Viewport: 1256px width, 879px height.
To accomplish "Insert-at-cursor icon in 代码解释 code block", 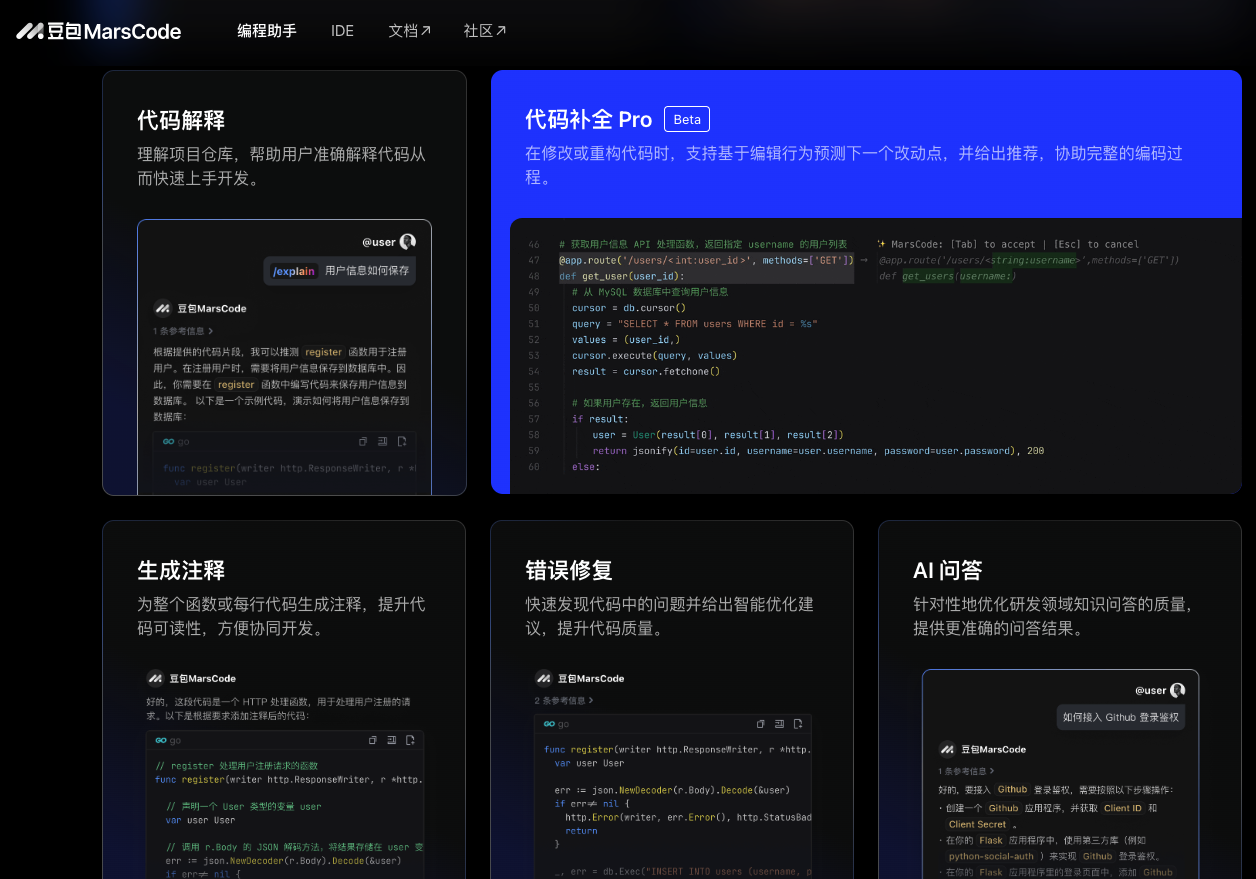I will [x=382, y=441].
